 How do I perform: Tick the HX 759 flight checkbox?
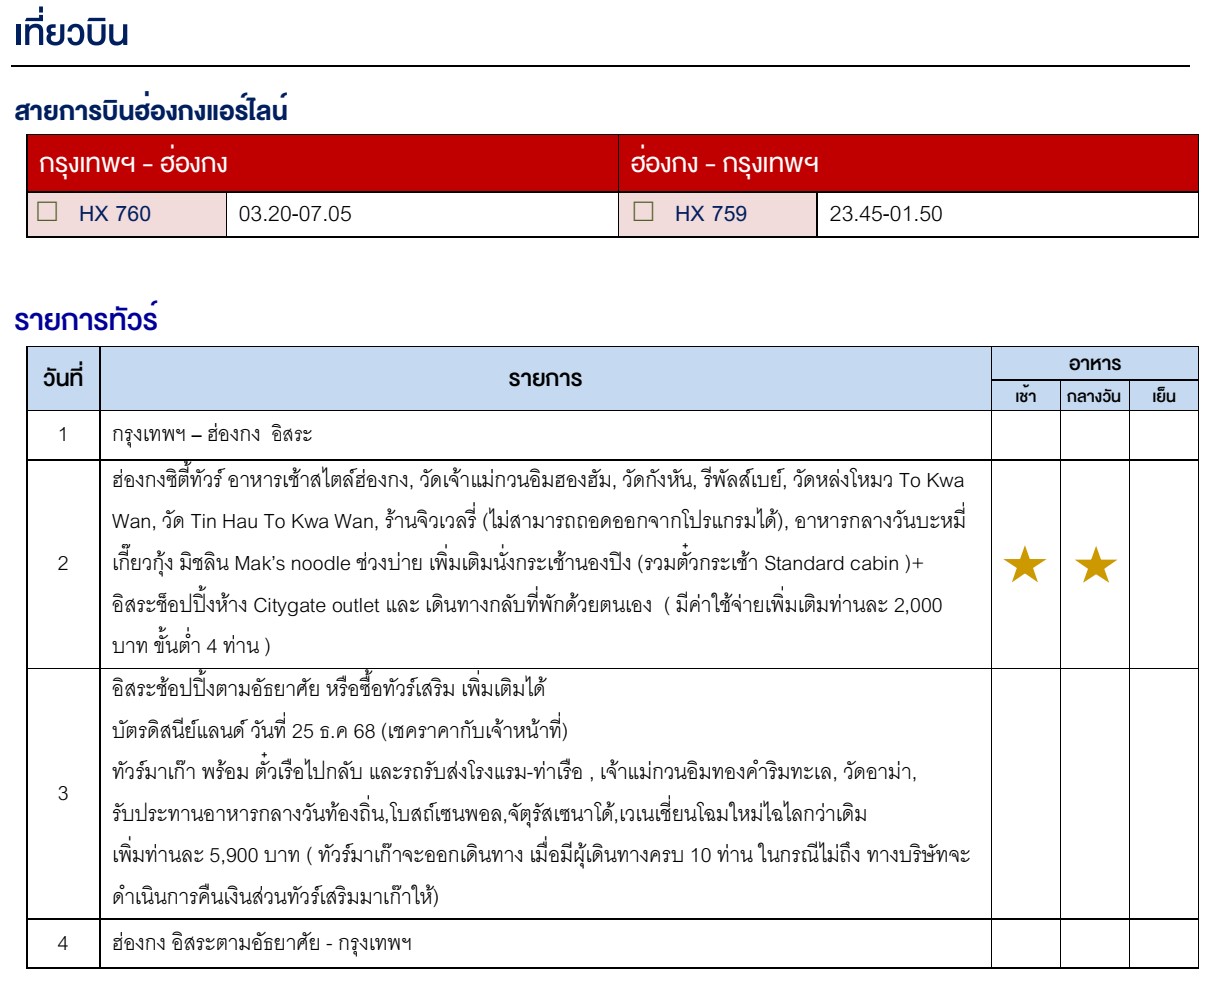point(644,212)
